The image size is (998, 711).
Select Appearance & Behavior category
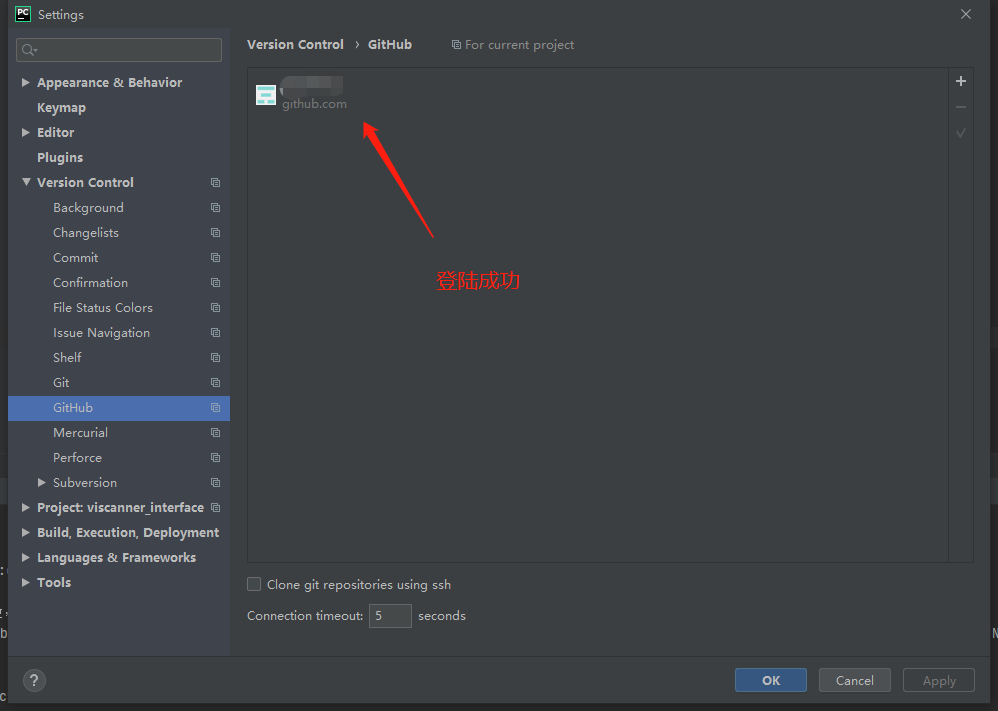109,82
